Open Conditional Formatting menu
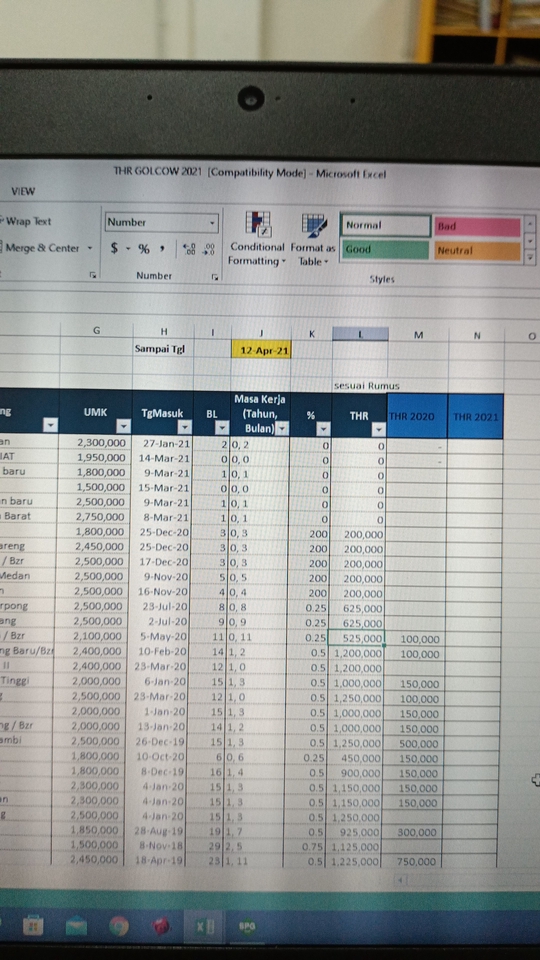The width and height of the screenshot is (540, 960). click(x=257, y=240)
